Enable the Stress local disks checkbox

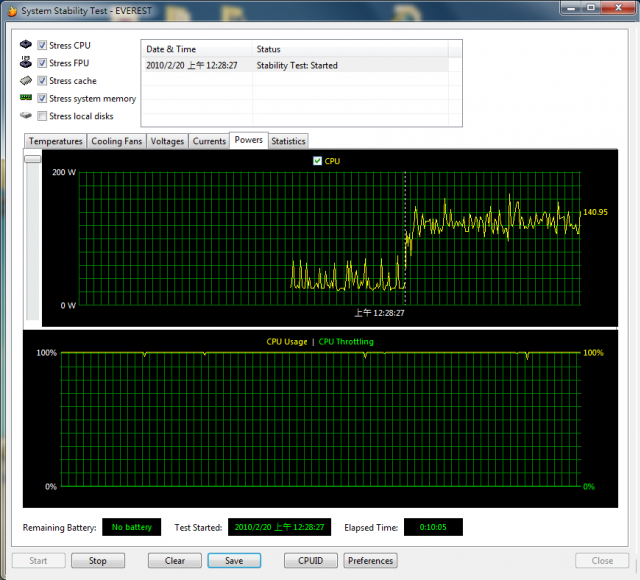point(42,116)
